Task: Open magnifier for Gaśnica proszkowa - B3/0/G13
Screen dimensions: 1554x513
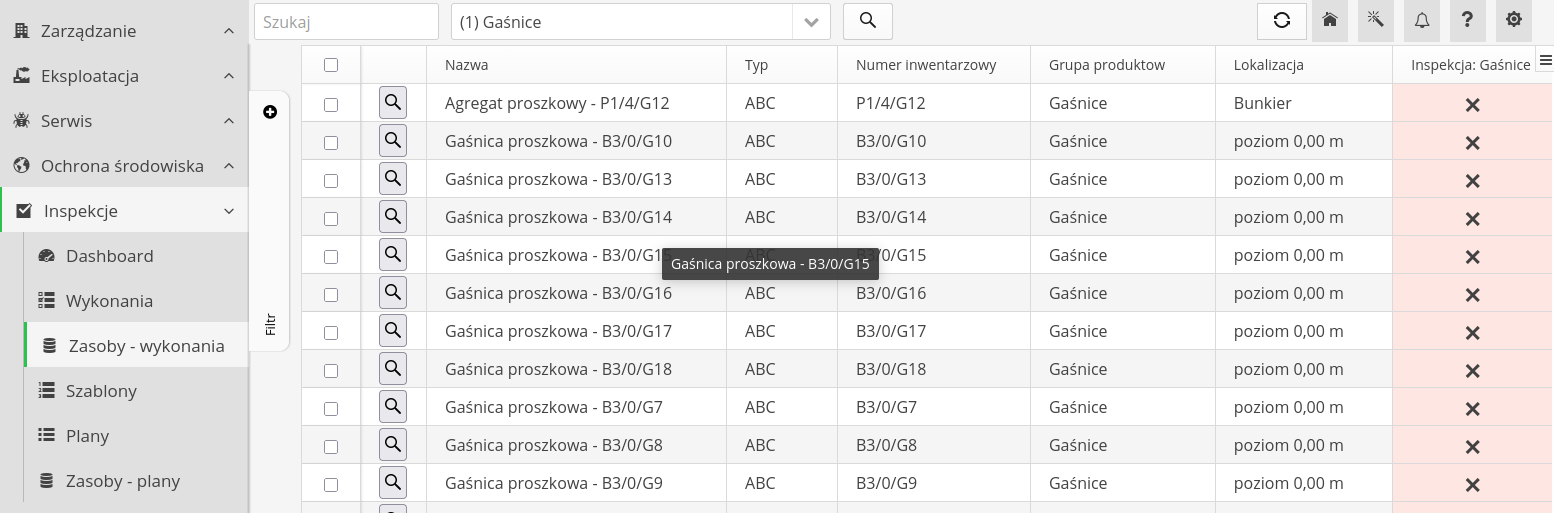Action: coord(393,179)
